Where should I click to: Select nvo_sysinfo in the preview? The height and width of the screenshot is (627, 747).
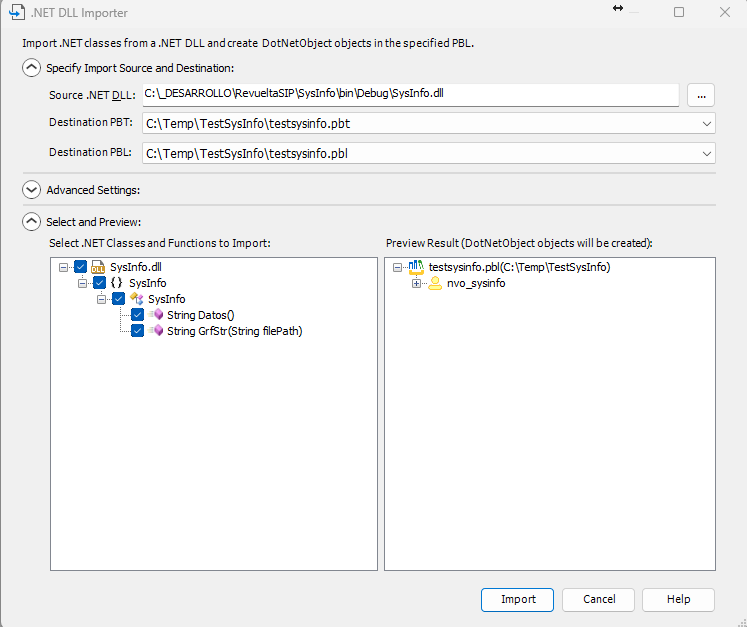point(476,283)
